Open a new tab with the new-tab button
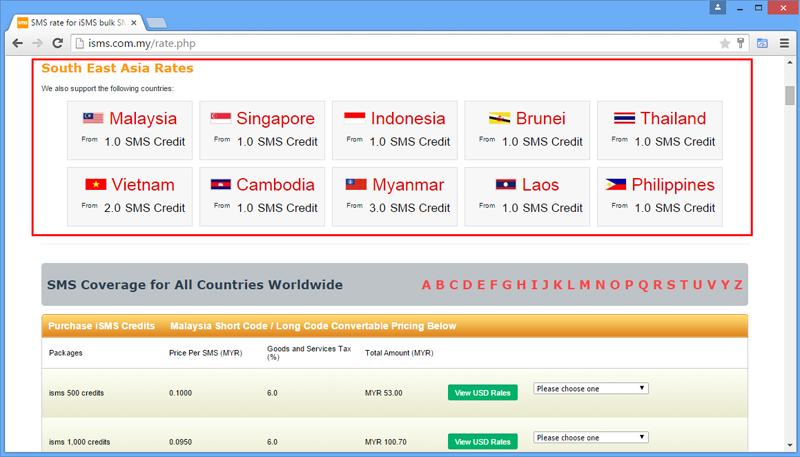 point(156,23)
